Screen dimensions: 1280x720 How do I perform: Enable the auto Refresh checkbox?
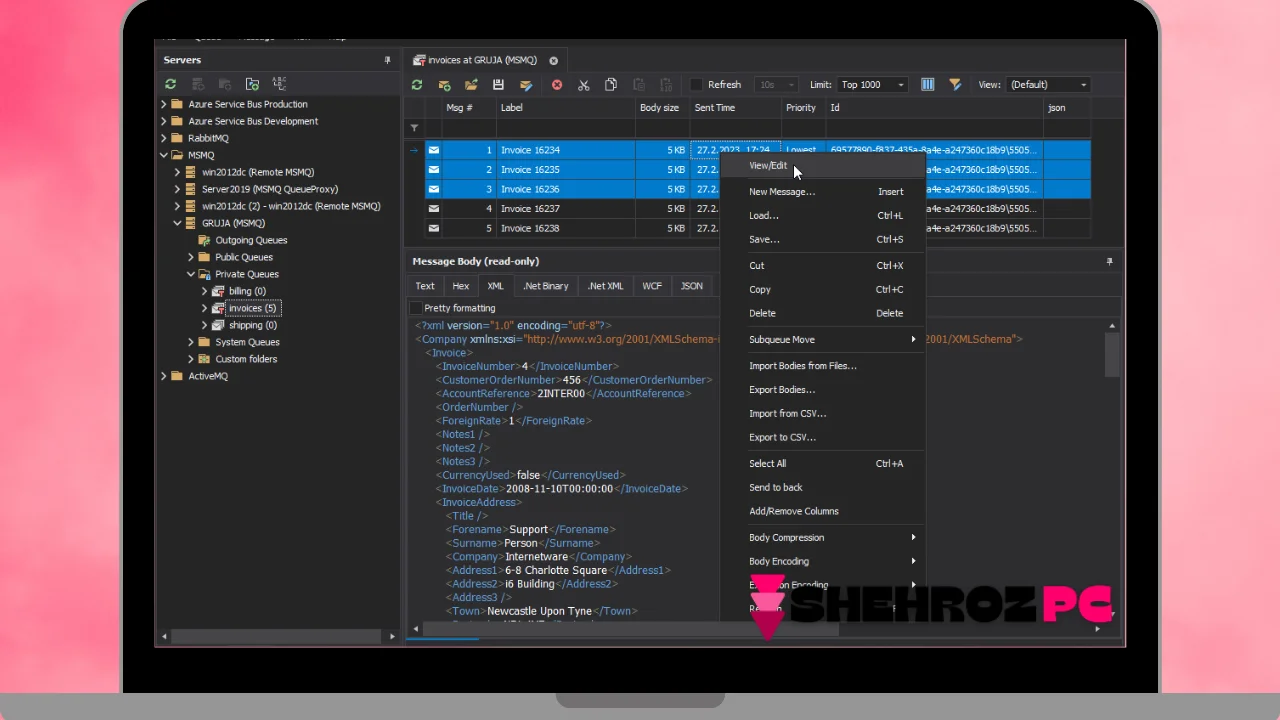point(697,85)
